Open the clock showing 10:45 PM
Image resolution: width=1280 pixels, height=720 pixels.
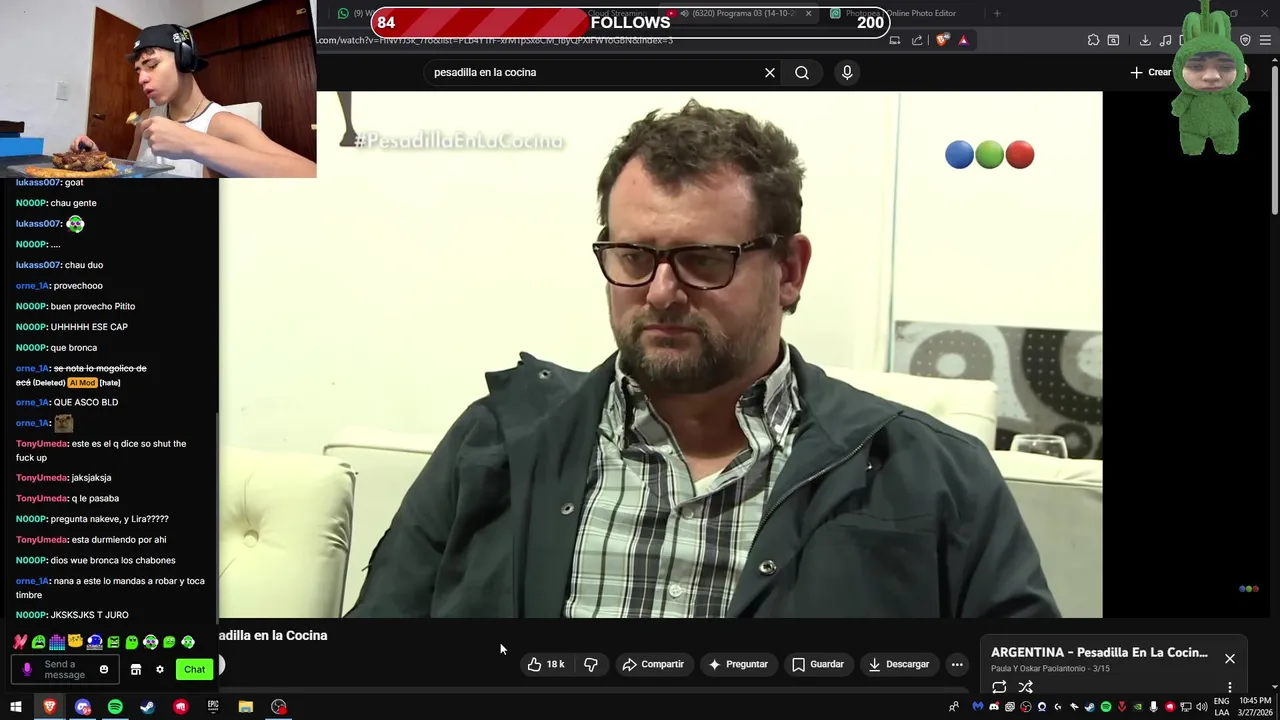point(1255,707)
